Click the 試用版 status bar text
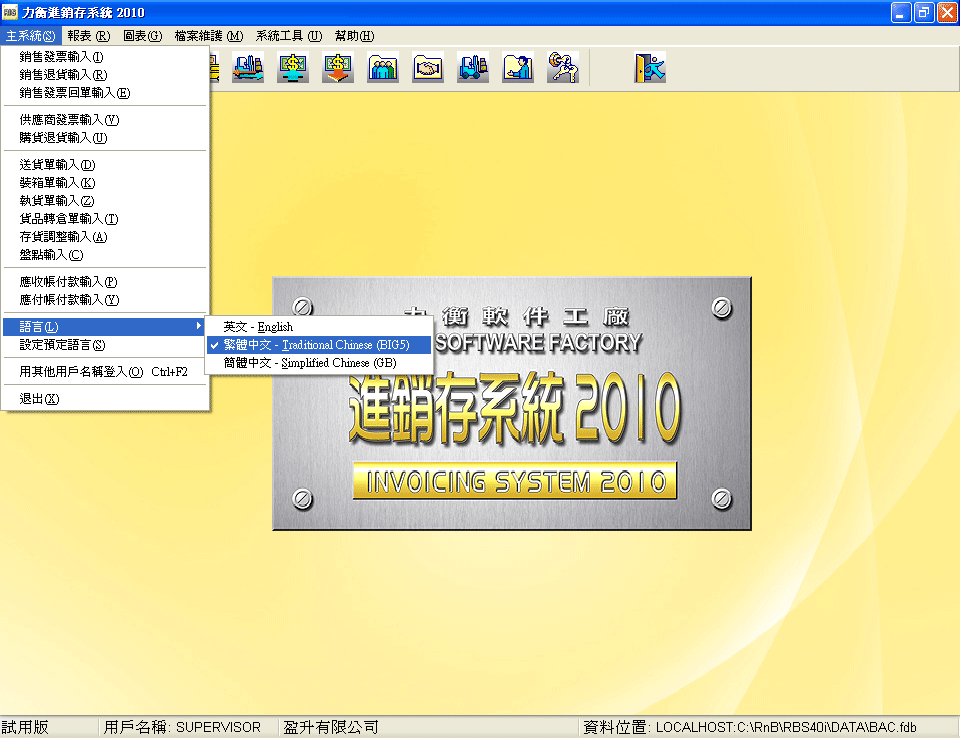The image size is (960, 738). tap(25, 728)
